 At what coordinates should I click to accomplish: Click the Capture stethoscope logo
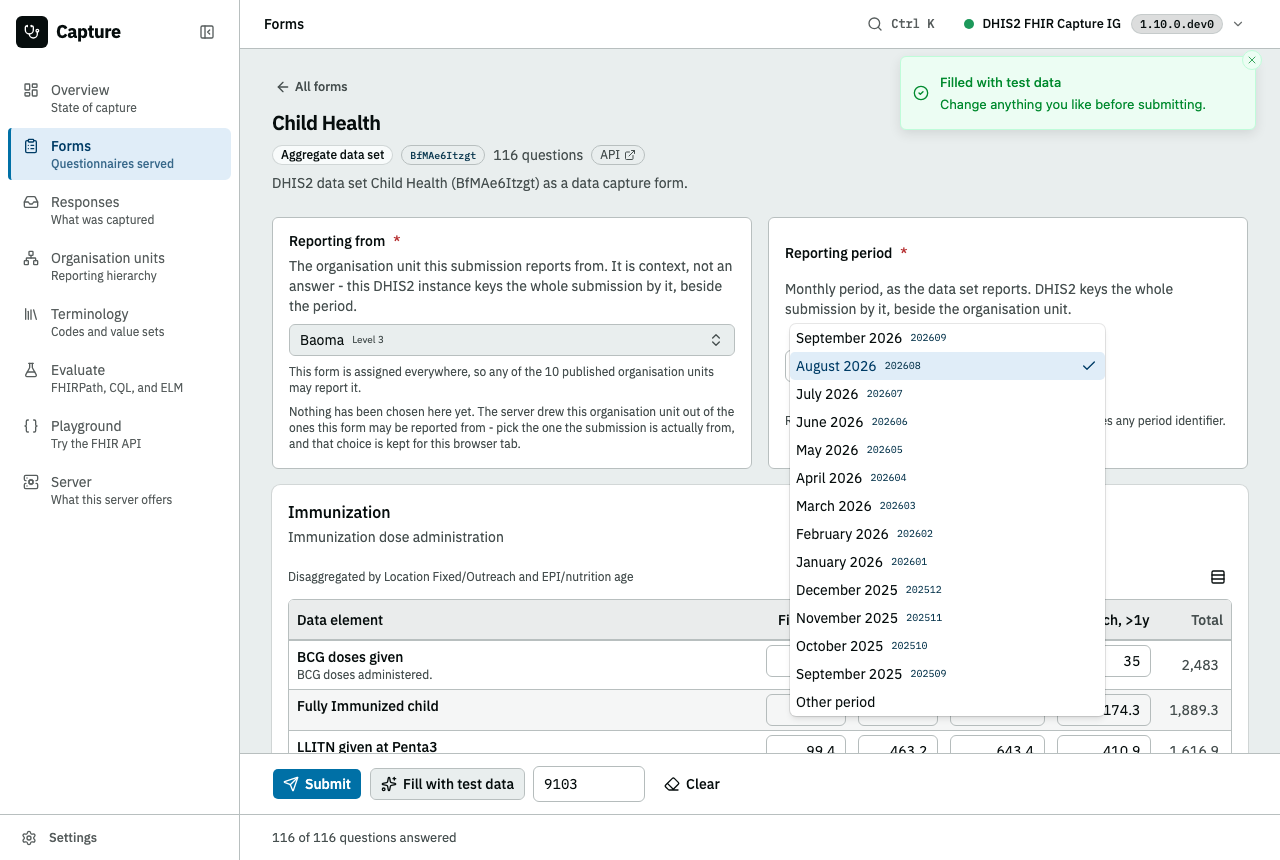click(x=32, y=32)
